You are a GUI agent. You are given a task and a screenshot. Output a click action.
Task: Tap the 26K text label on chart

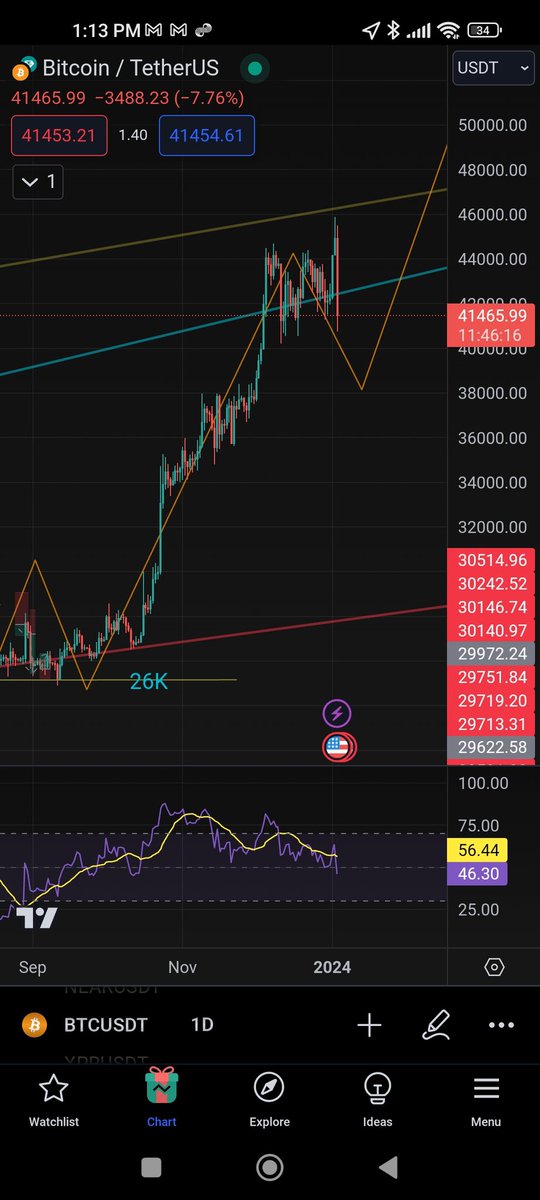[148, 682]
